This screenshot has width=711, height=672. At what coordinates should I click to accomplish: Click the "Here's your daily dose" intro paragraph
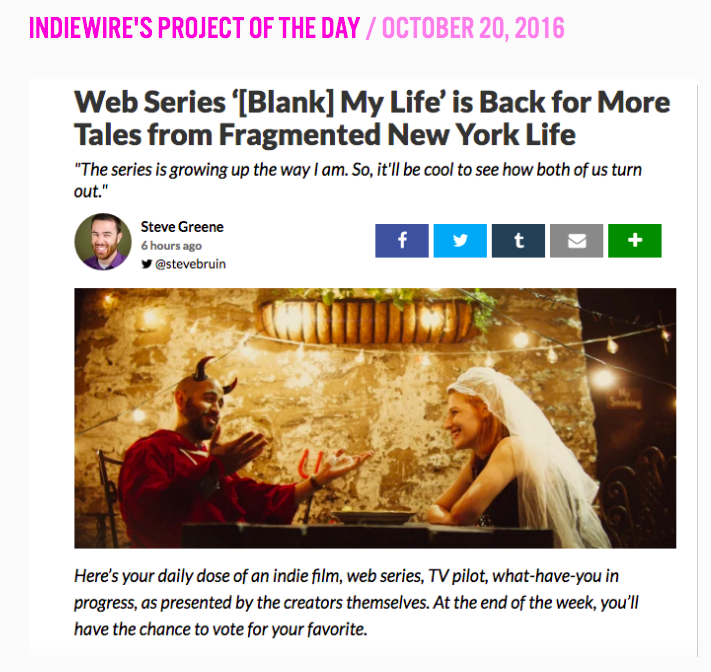click(356, 603)
